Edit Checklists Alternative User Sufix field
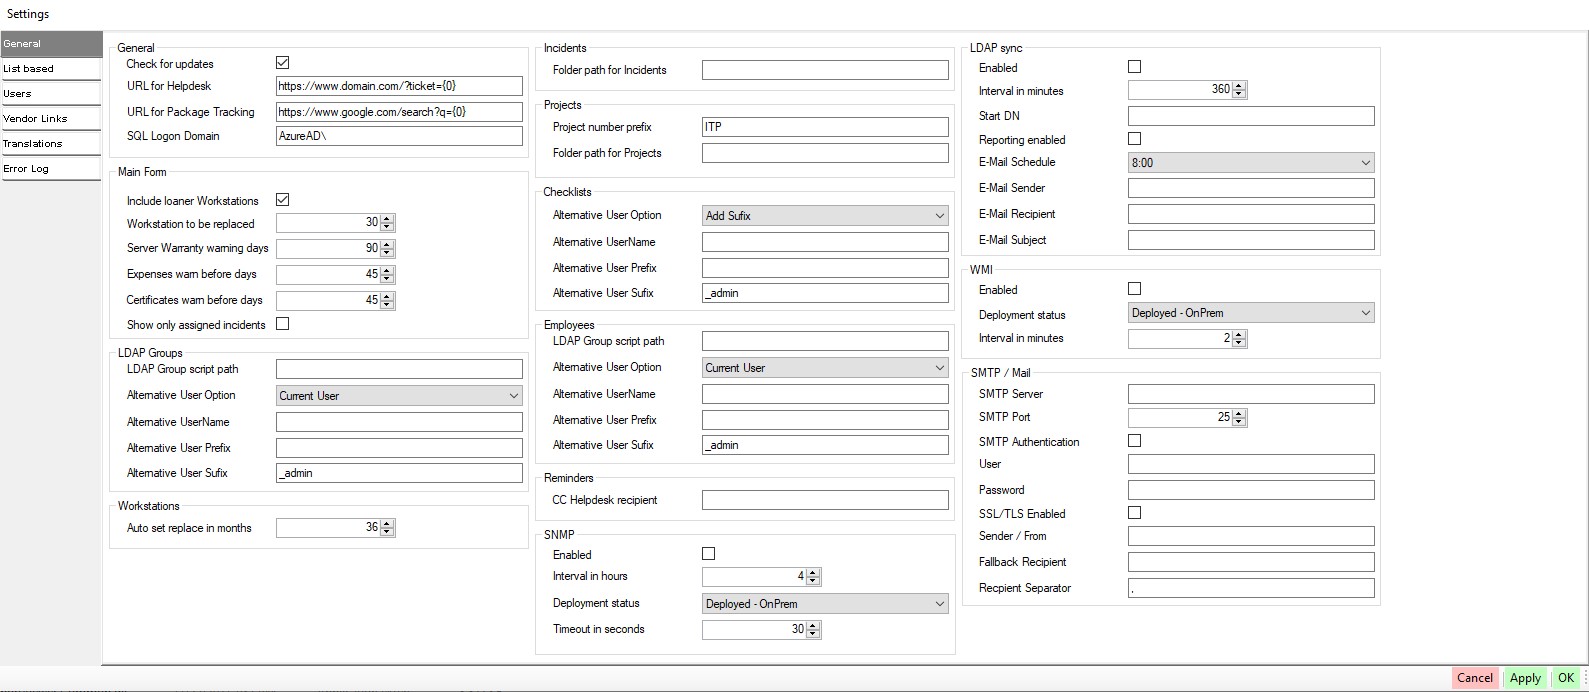The width and height of the screenshot is (1589, 692). [x=825, y=293]
